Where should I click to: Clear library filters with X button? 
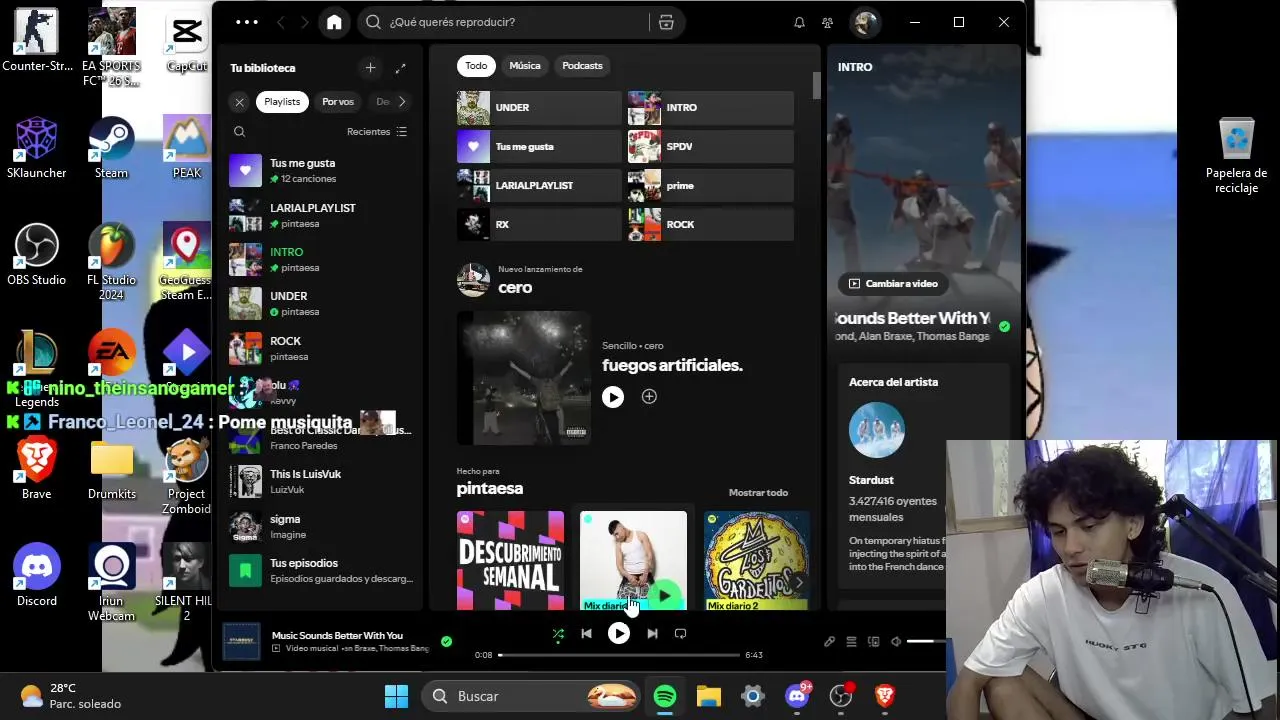239,102
